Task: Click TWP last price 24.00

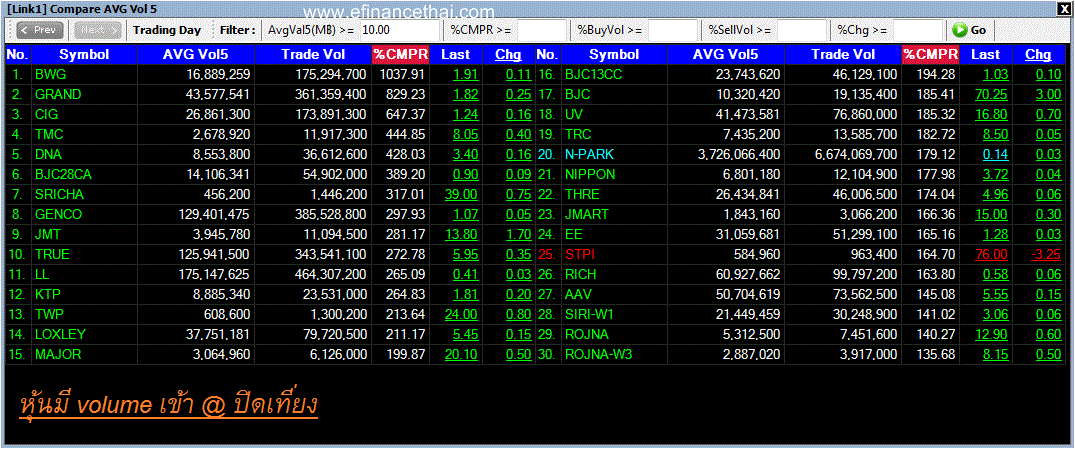Action: (x=462, y=315)
